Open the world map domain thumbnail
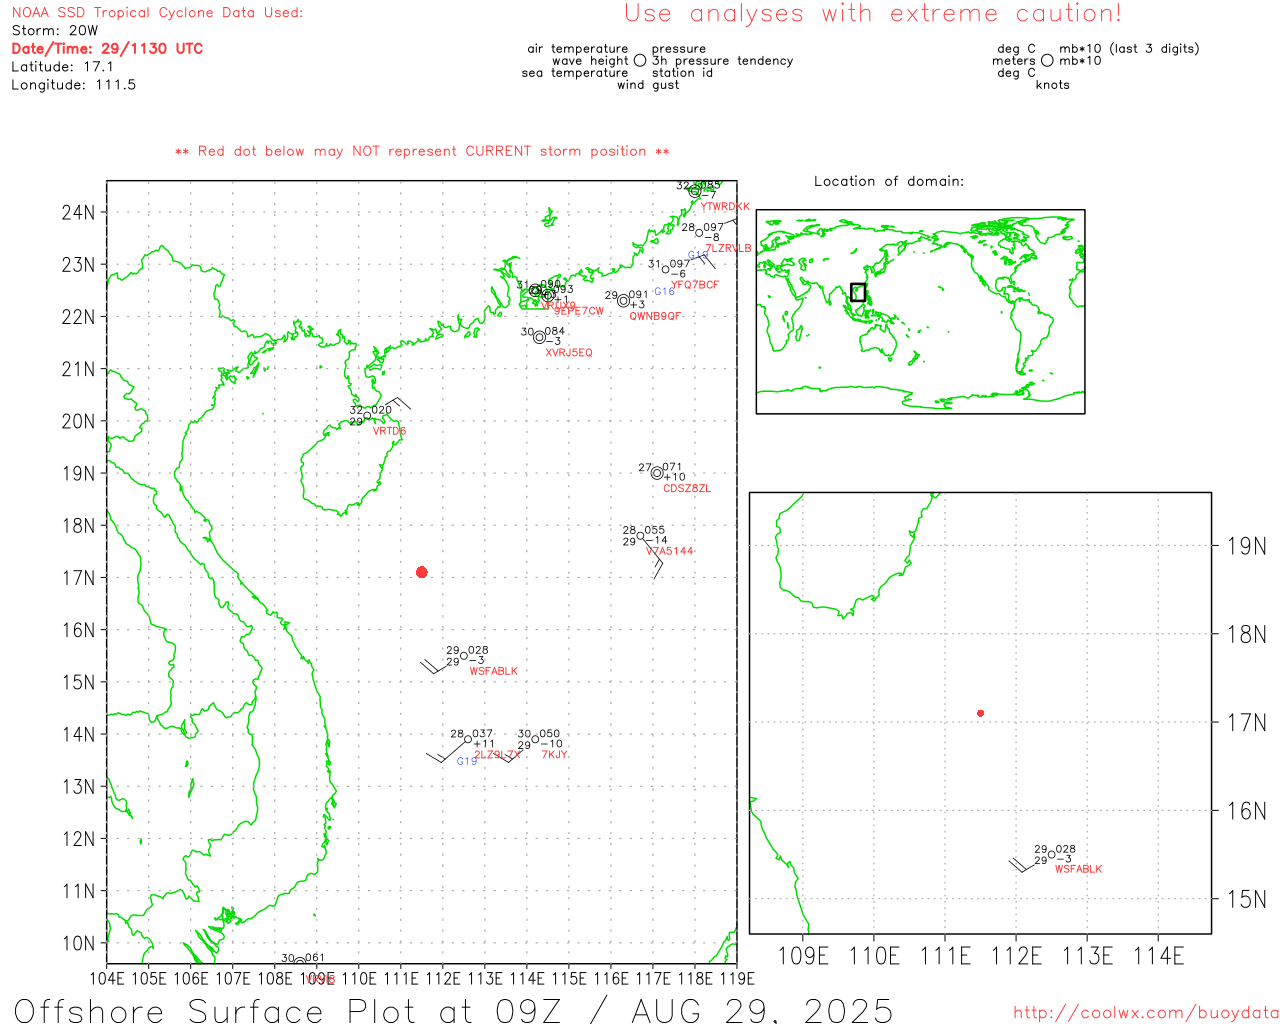Screen dimensions: 1280x1024 click(920, 312)
